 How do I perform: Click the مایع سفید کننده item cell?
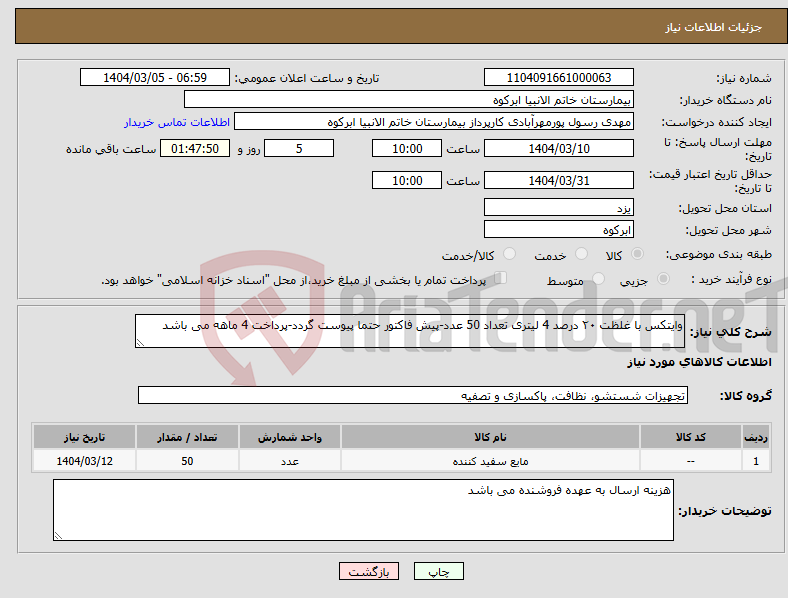tap(490, 461)
